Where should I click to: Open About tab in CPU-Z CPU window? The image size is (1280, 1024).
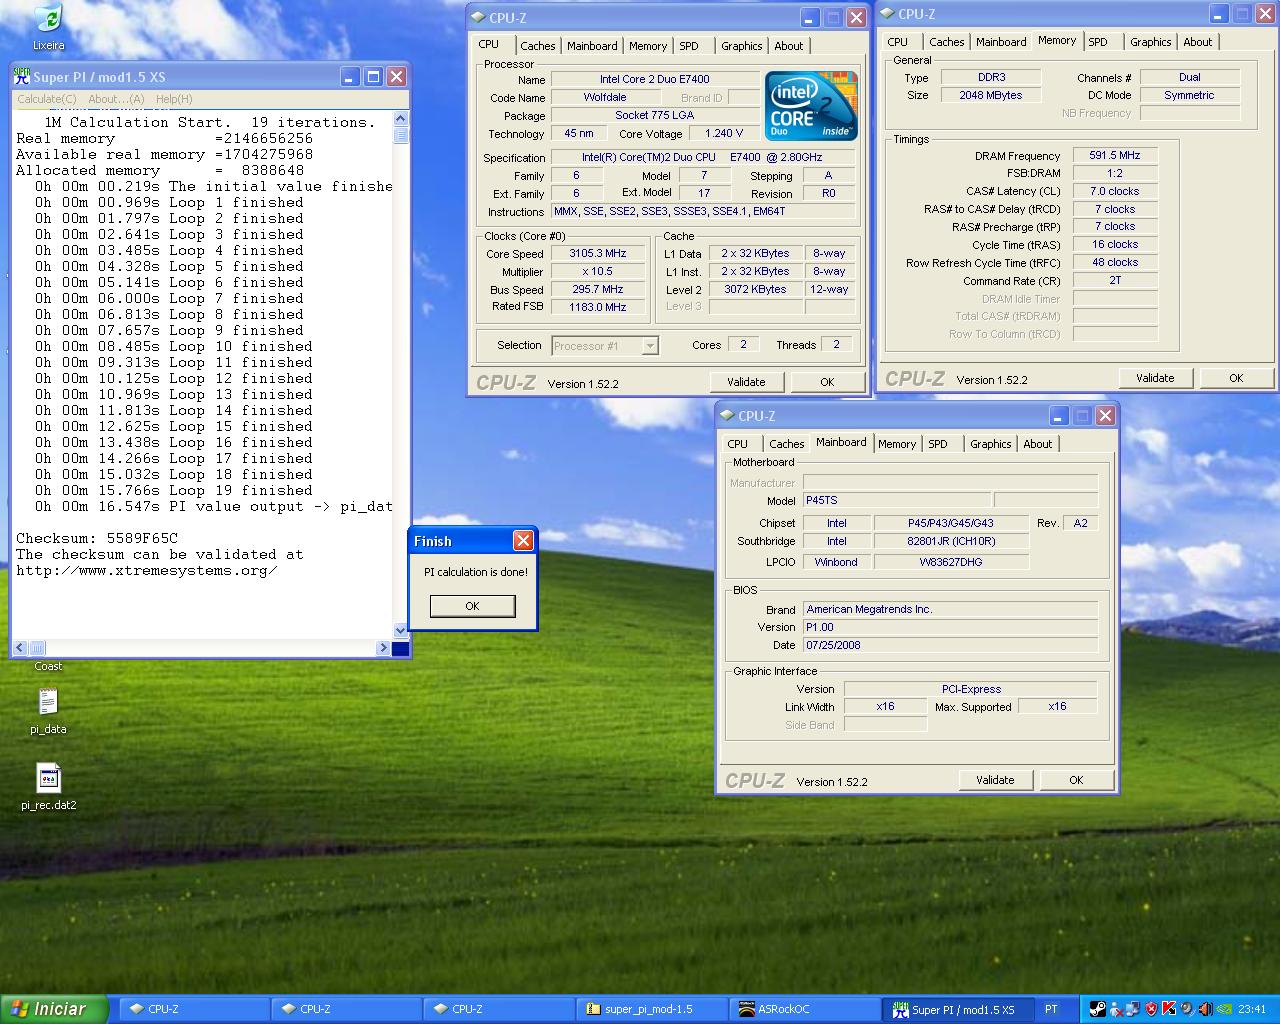[x=789, y=46]
